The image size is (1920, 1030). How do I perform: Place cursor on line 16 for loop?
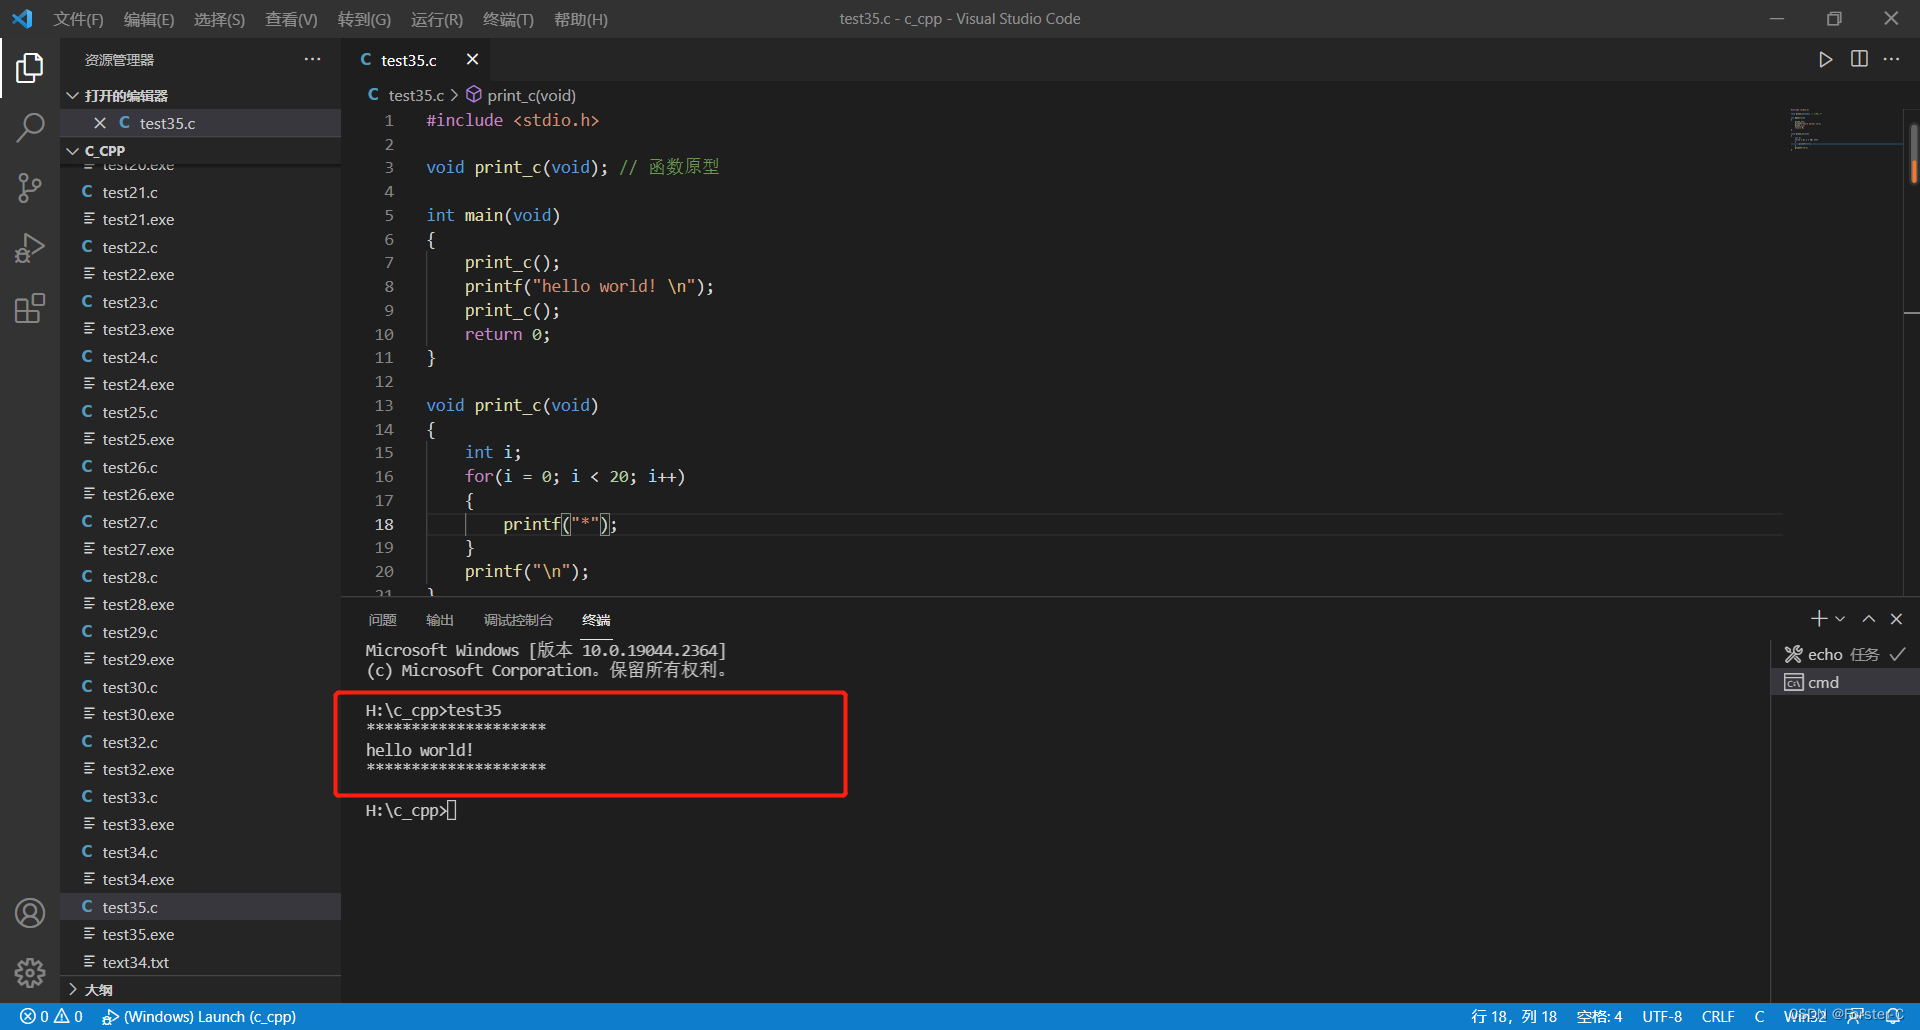click(x=575, y=477)
